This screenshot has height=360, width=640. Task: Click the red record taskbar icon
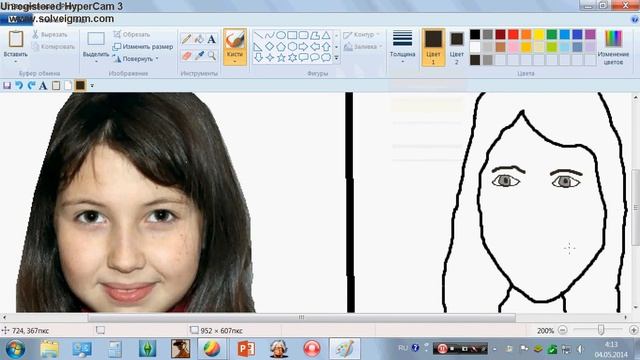[312, 349]
